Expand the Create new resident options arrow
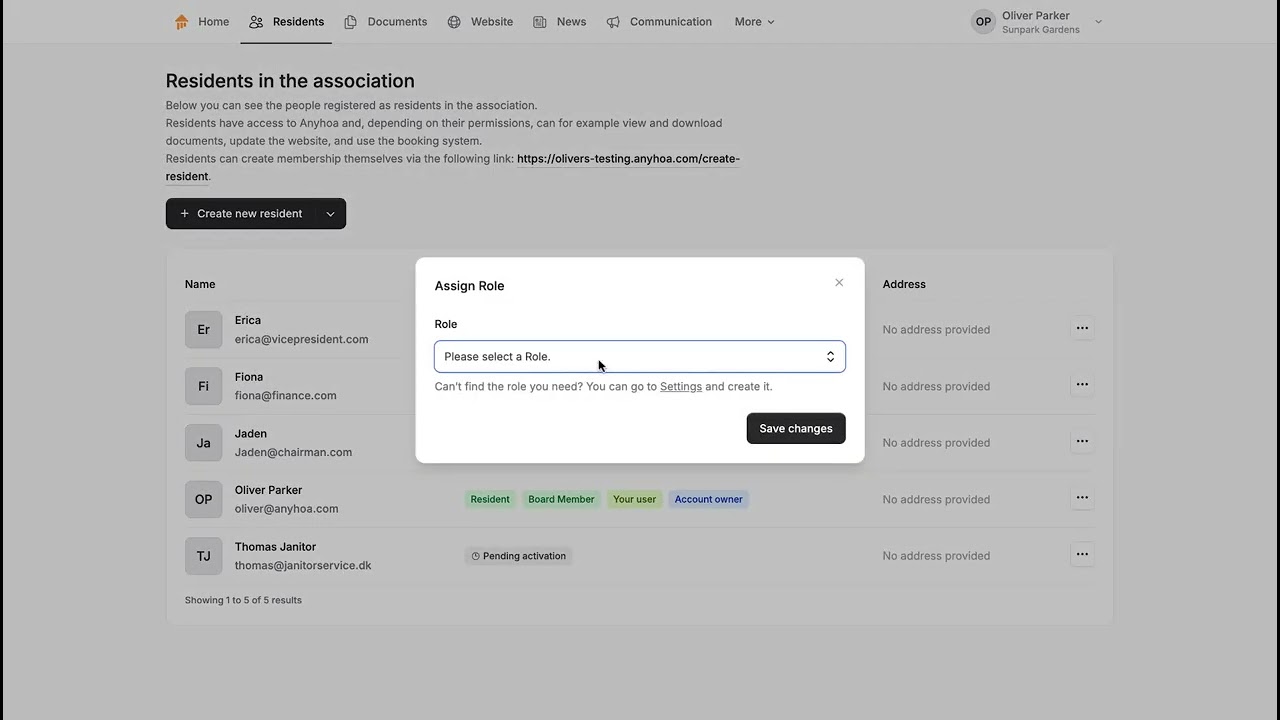The height and width of the screenshot is (720, 1280). point(330,214)
